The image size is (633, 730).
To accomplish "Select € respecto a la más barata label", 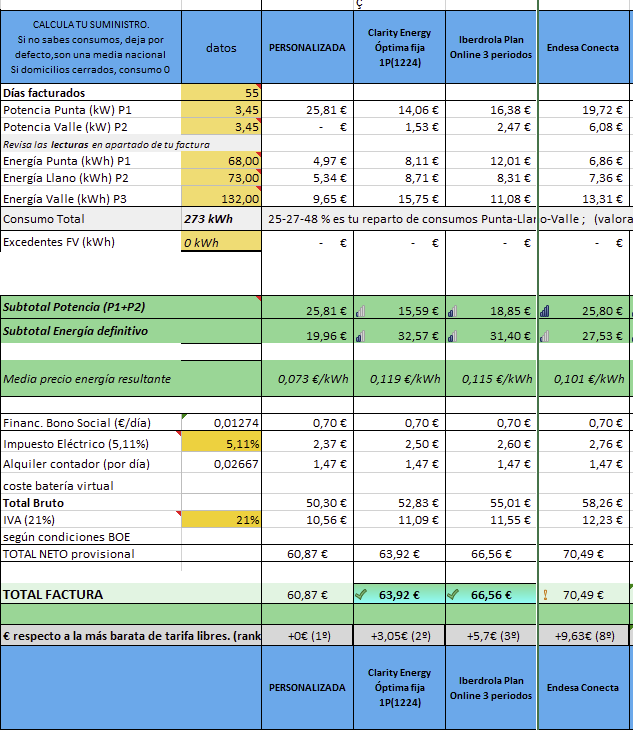I will pos(131,635).
